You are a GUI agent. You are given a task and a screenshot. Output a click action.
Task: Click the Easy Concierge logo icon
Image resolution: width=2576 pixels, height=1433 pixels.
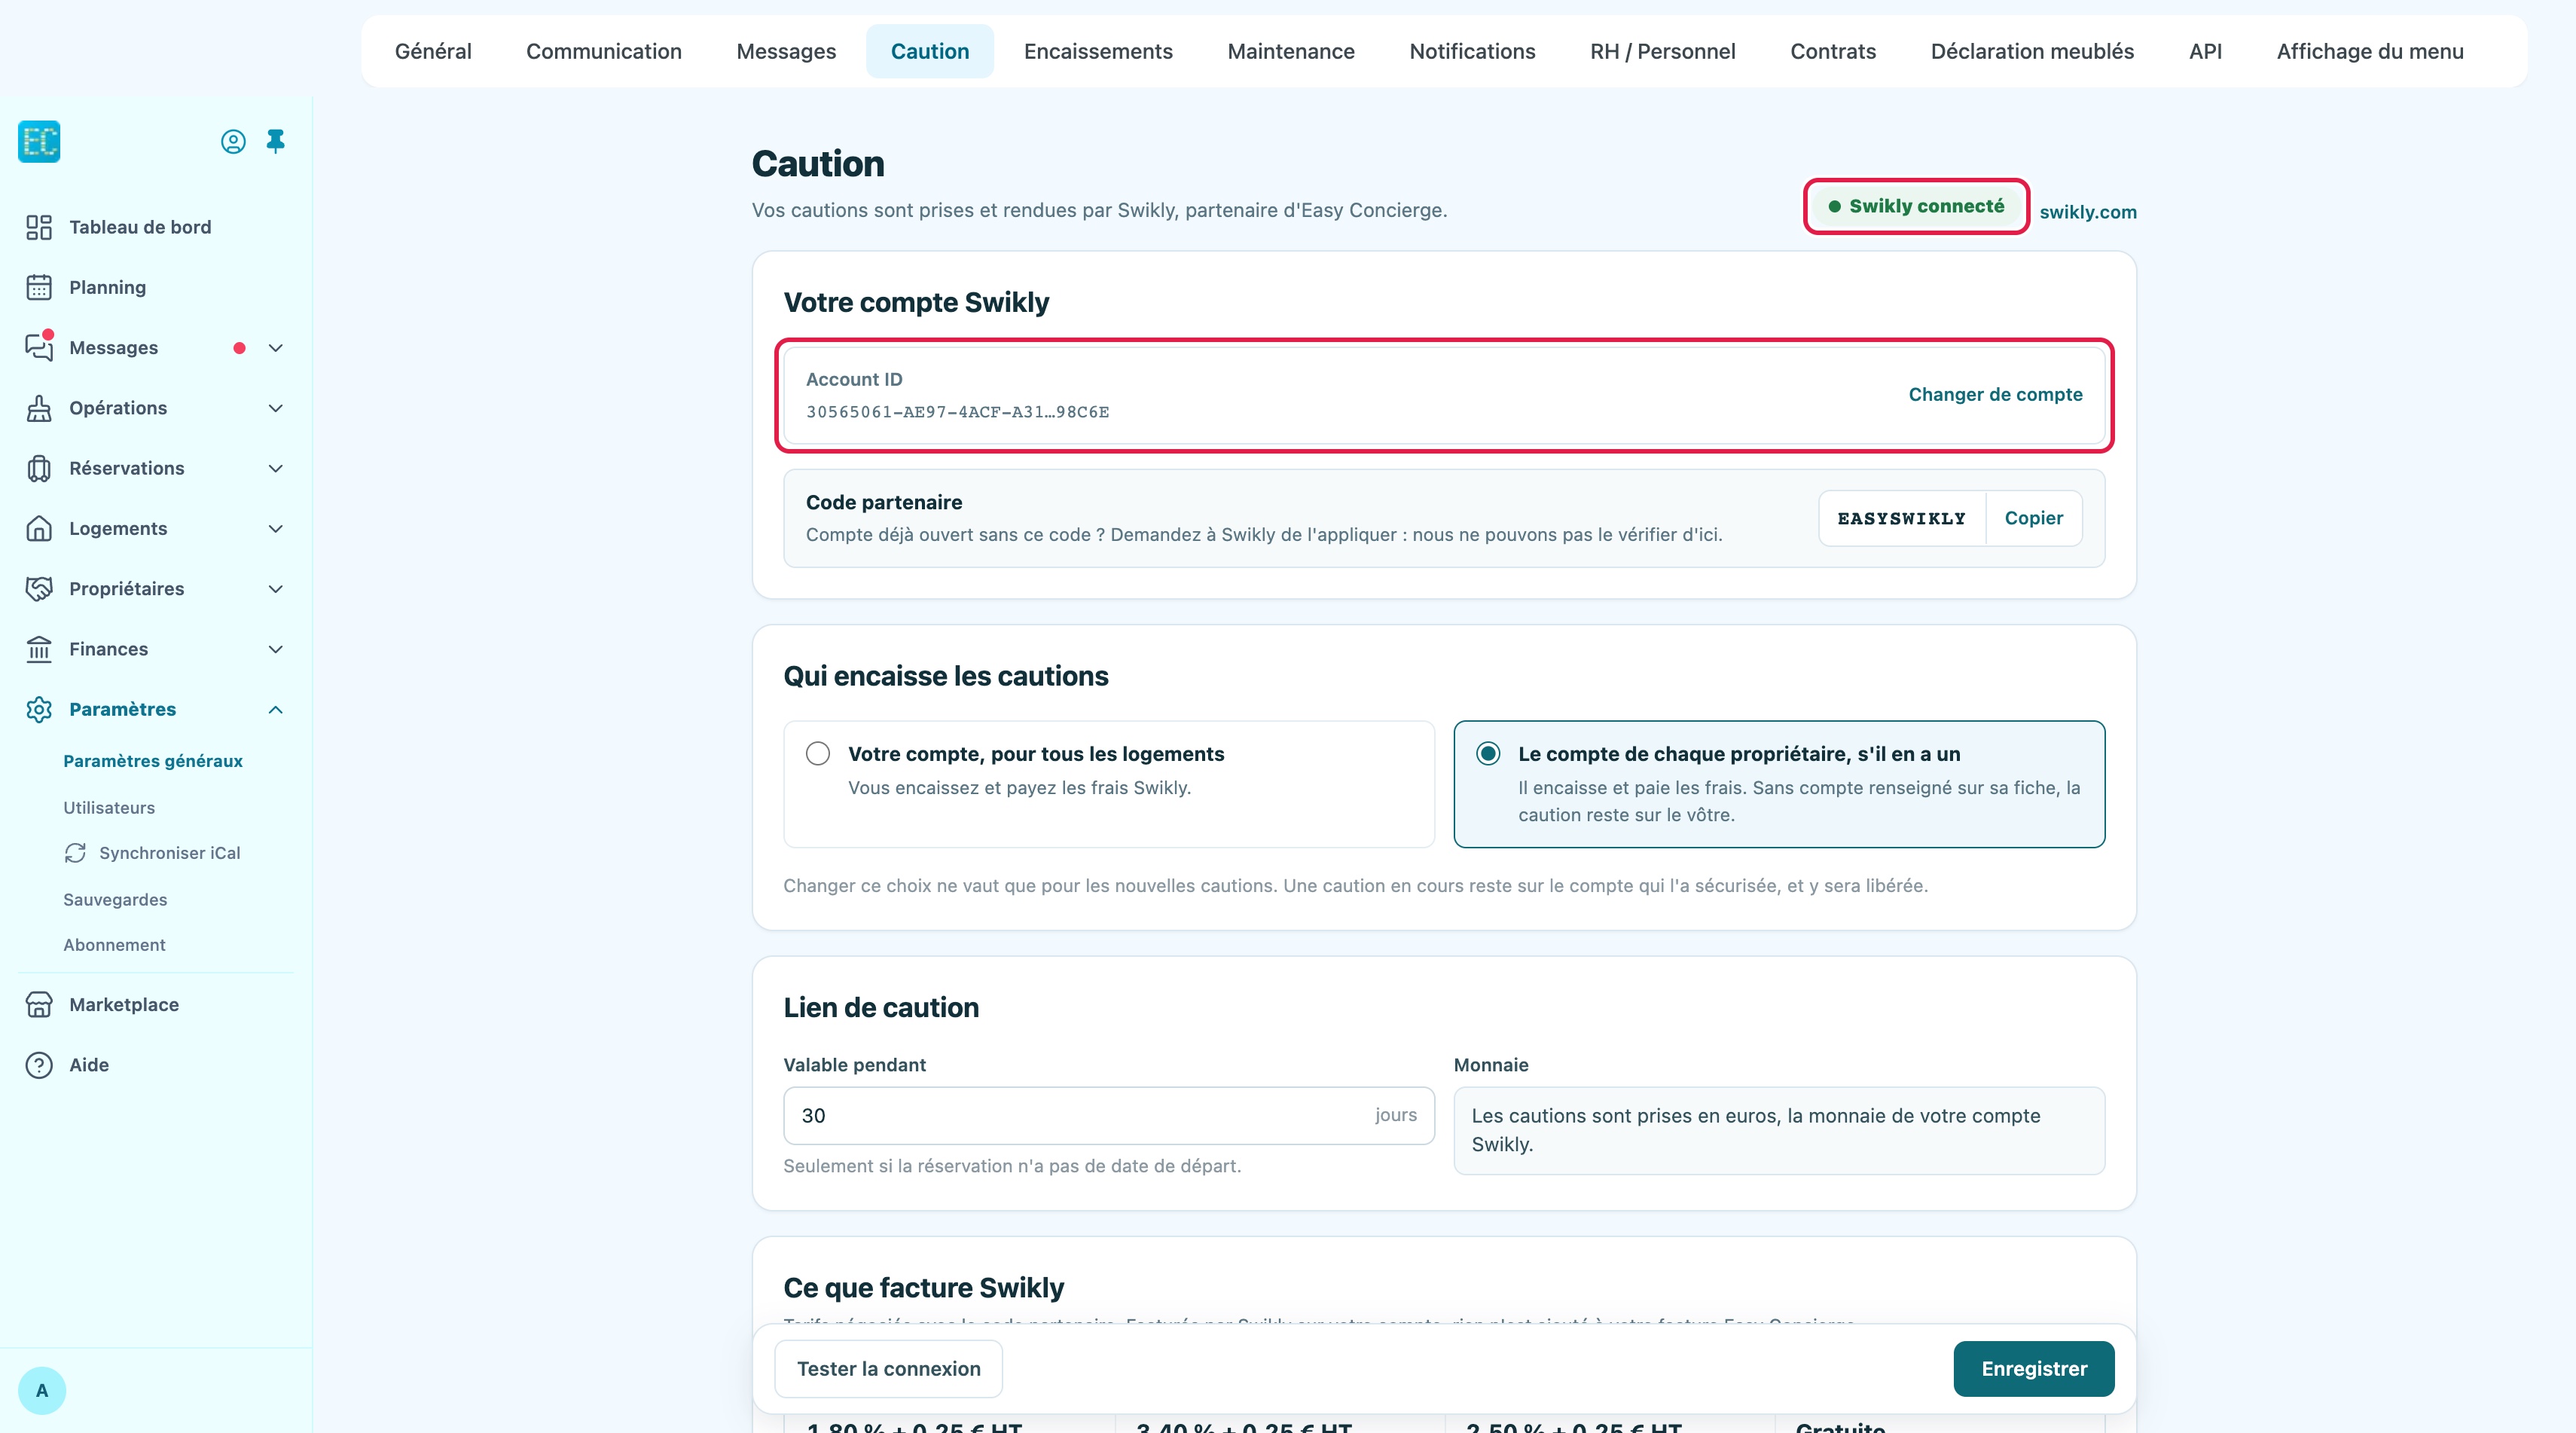tap(39, 141)
